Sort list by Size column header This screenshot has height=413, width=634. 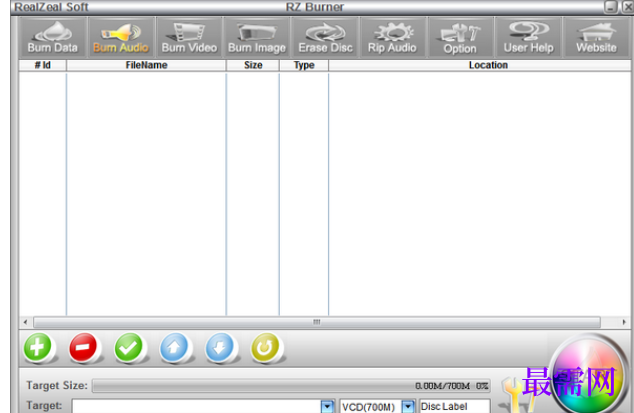[x=253, y=65]
